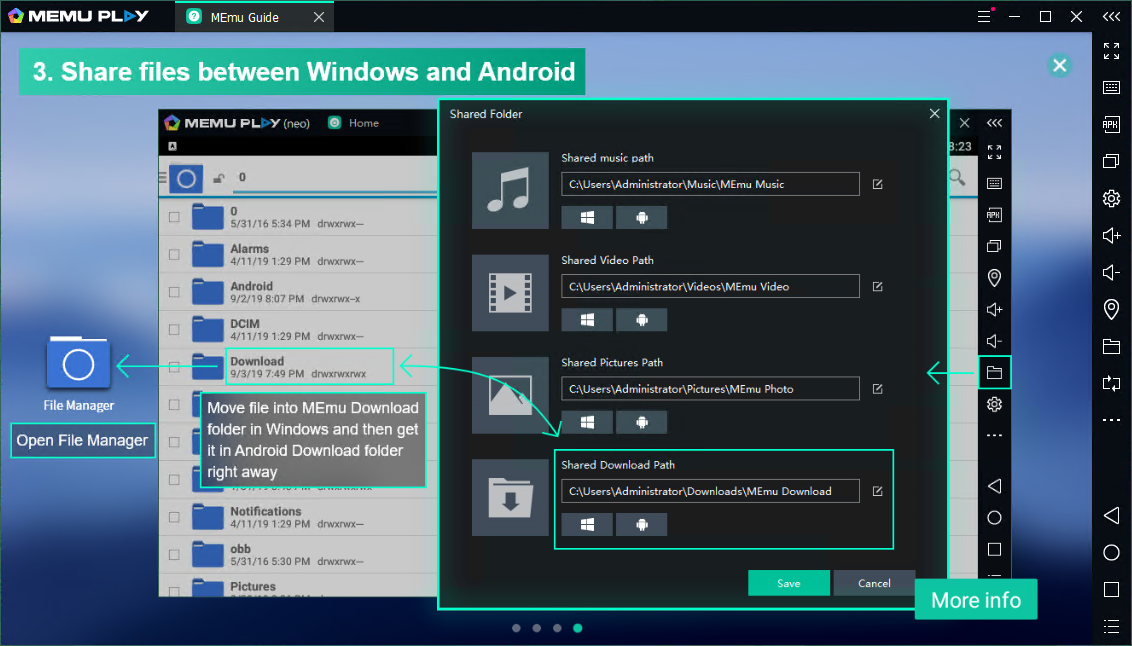Edit the Shared Video Path
Viewport: 1132px width, 646px height.
point(878,287)
